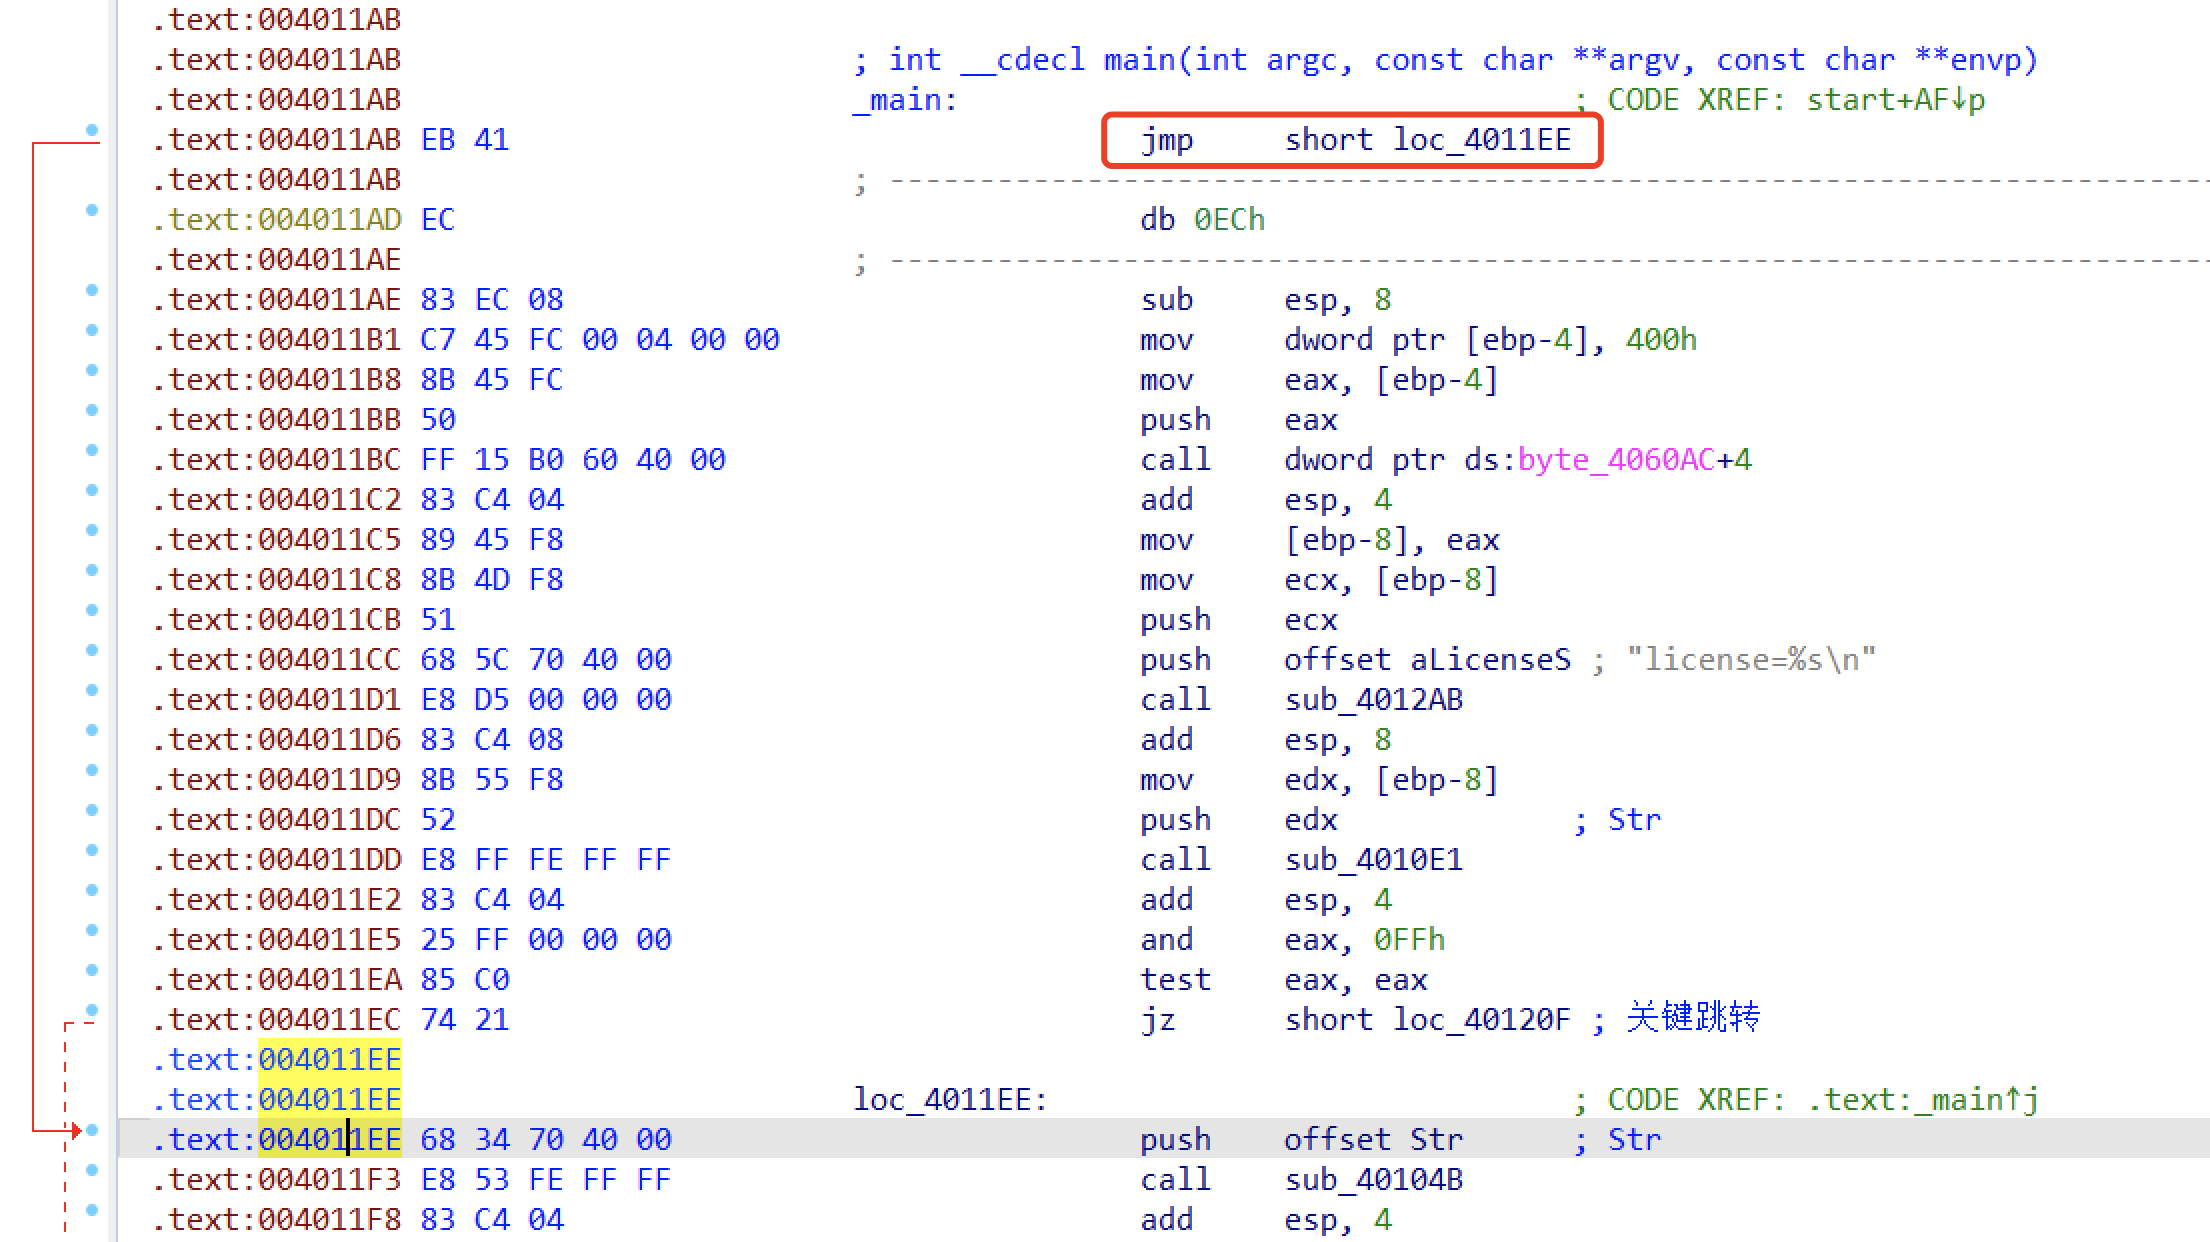Click breakpoint dot beside address 004011AB

pyautogui.click(x=92, y=130)
